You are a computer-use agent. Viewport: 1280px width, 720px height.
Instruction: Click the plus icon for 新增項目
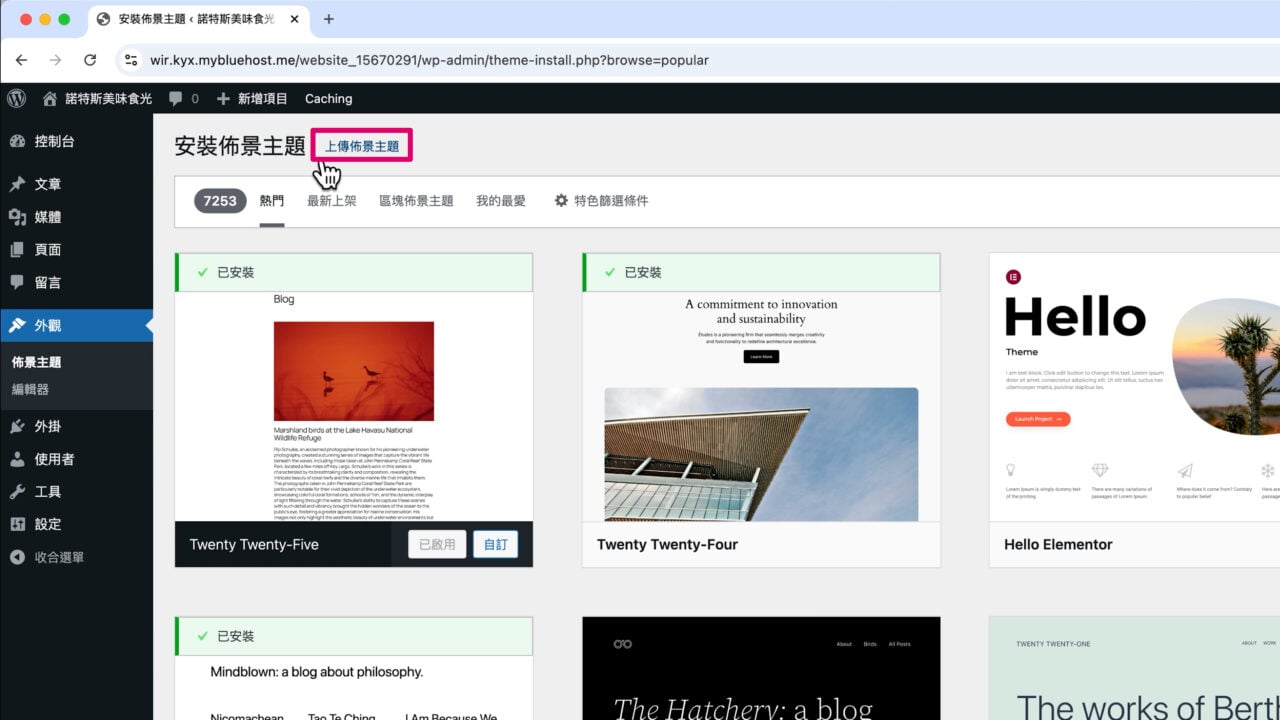(223, 98)
